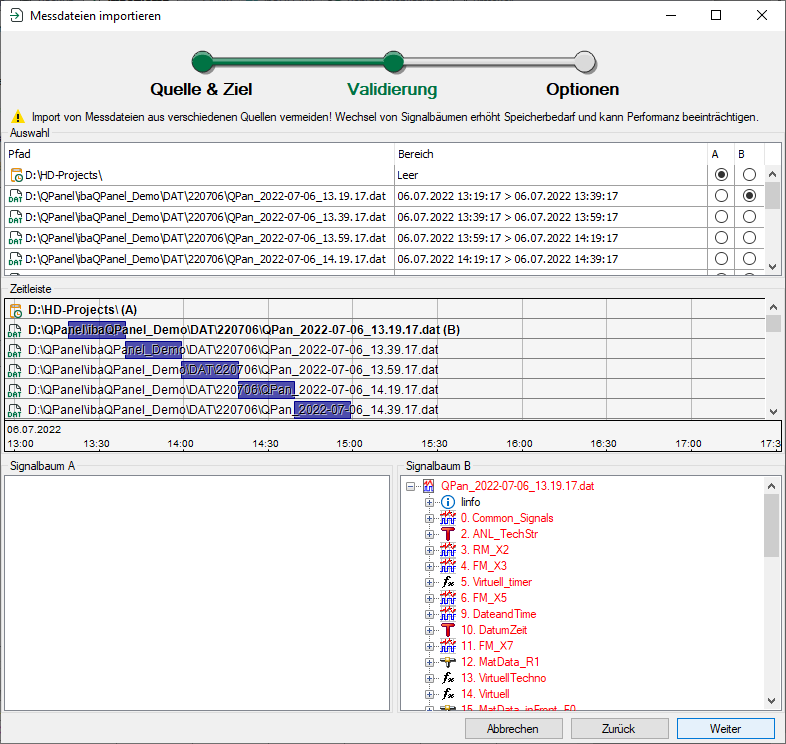Click the icon for 12. MatData_R1

click(448, 662)
